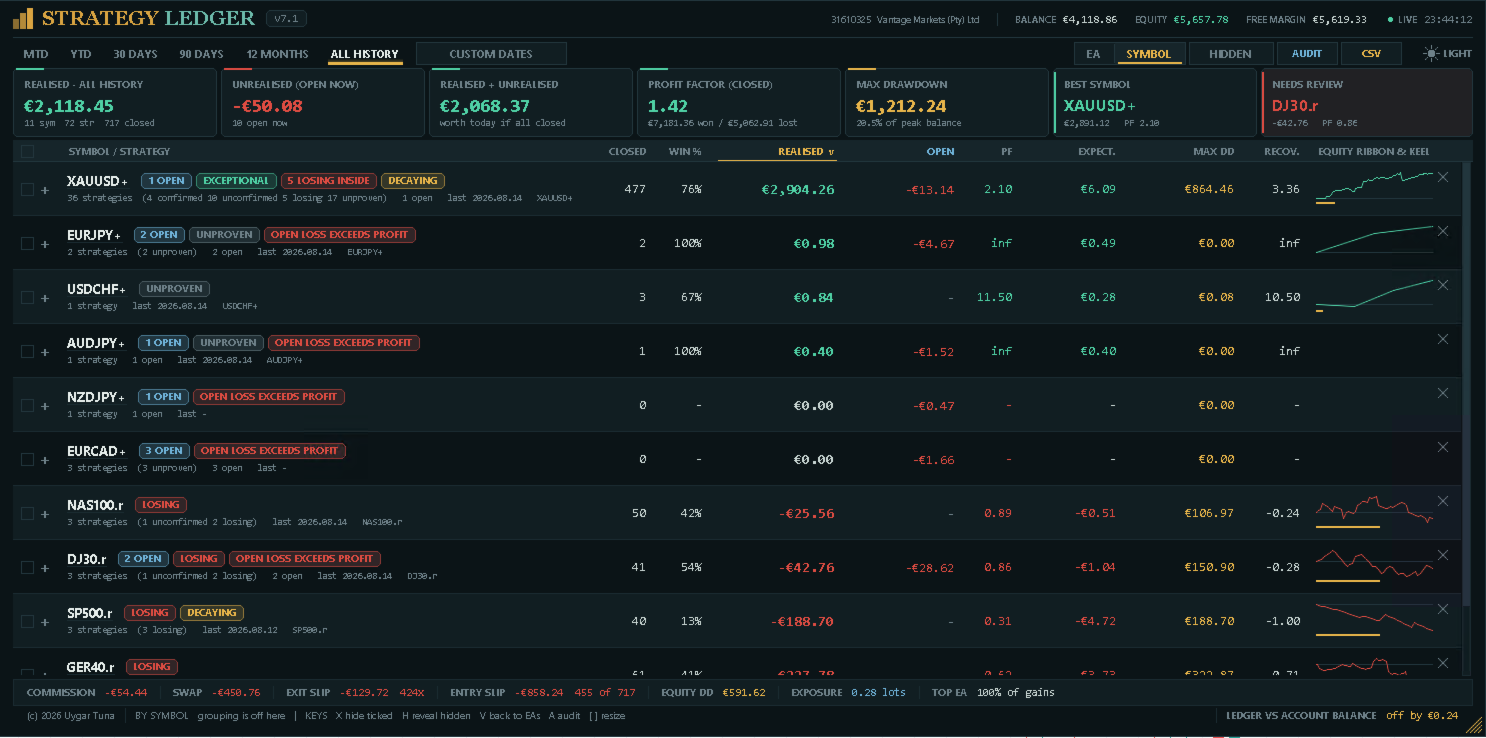The height and width of the screenshot is (738, 1486).
Task: Click the Strategy Ledger bar-chart logo icon
Action: (23, 19)
